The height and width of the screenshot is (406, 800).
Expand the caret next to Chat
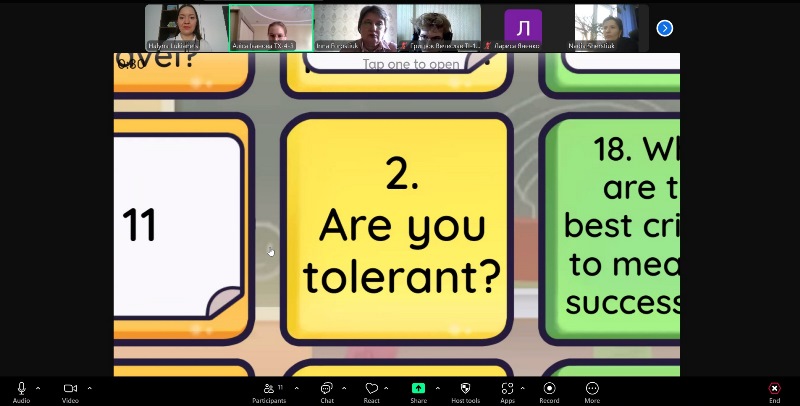pyautogui.click(x=344, y=388)
